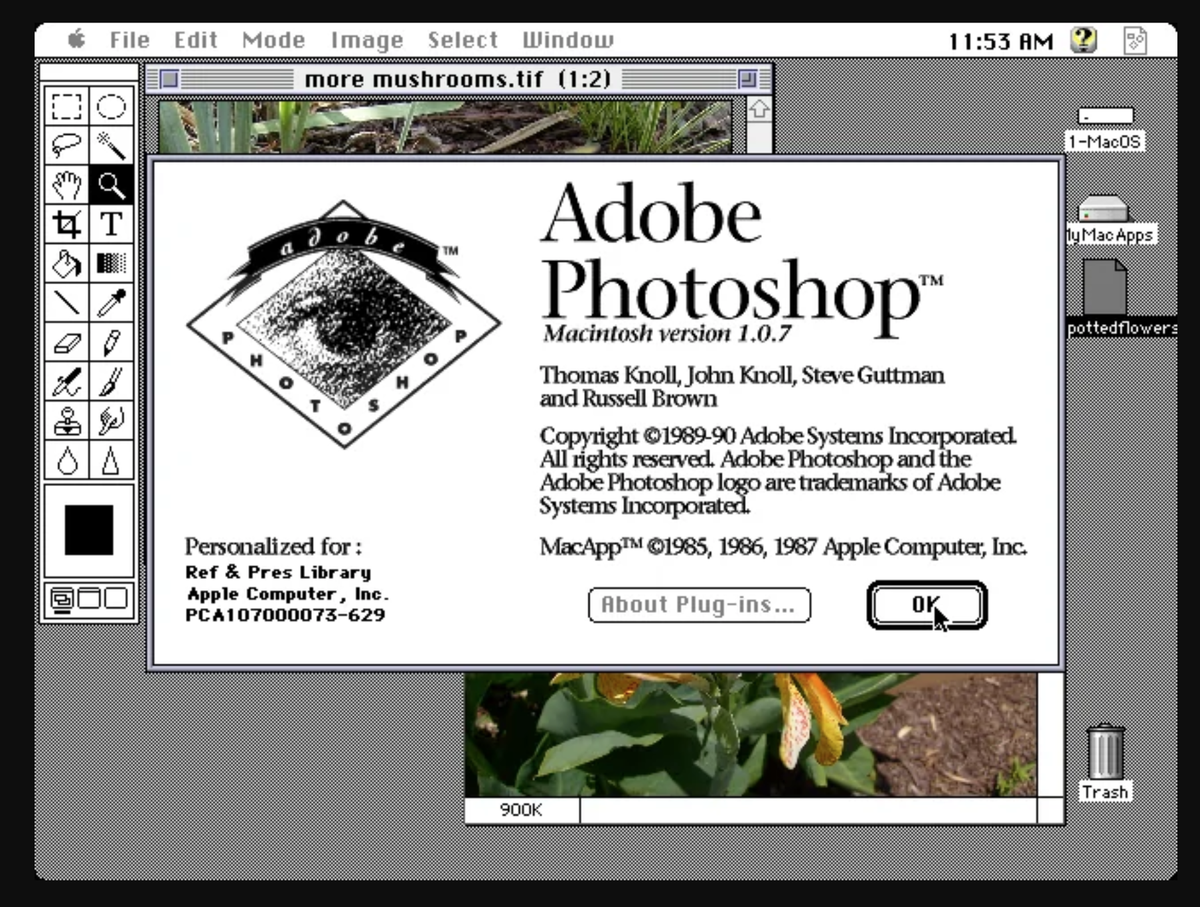Click the more mushrooms.tif title bar

pyautogui.click(x=459, y=78)
